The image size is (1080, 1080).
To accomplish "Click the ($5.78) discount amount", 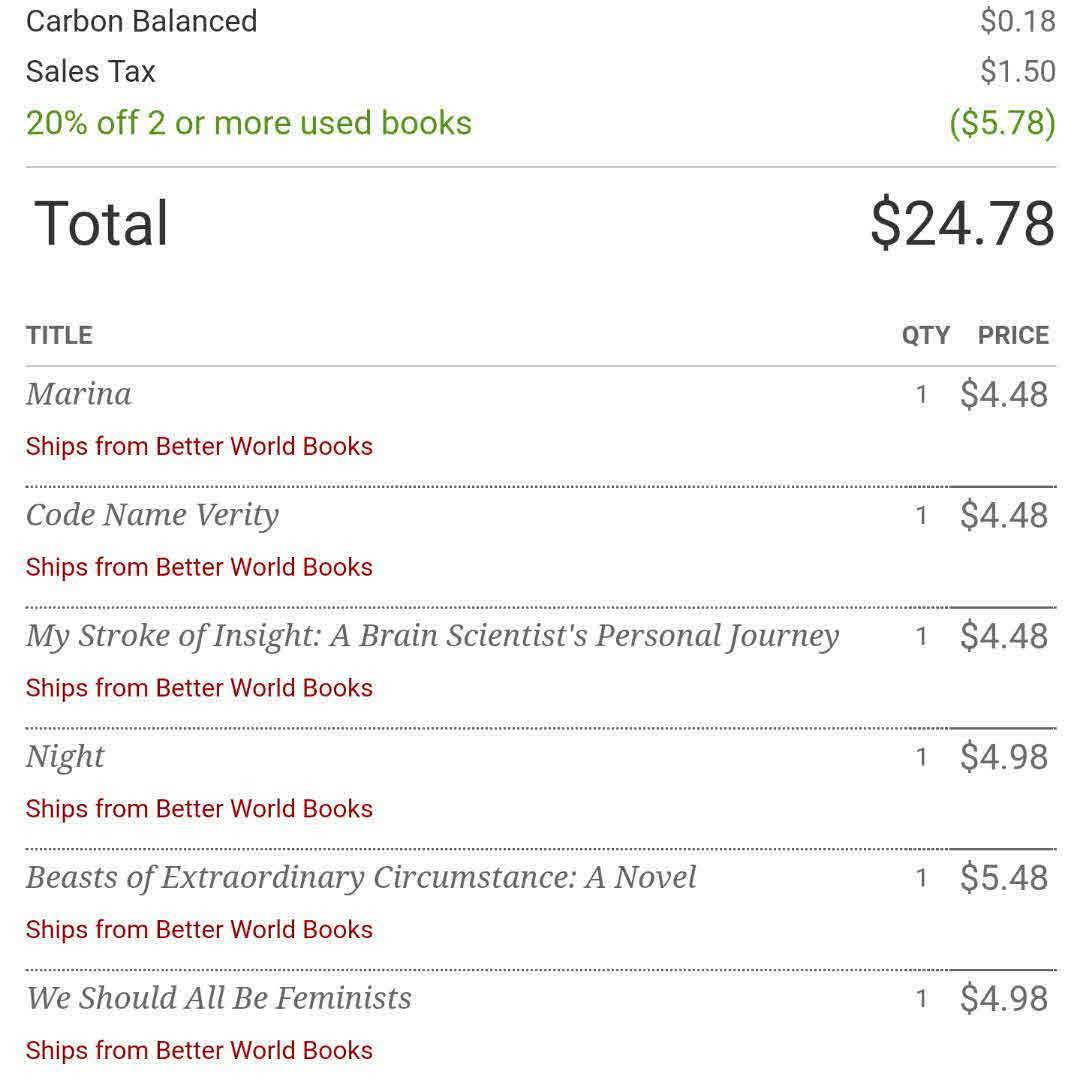I will [1002, 123].
